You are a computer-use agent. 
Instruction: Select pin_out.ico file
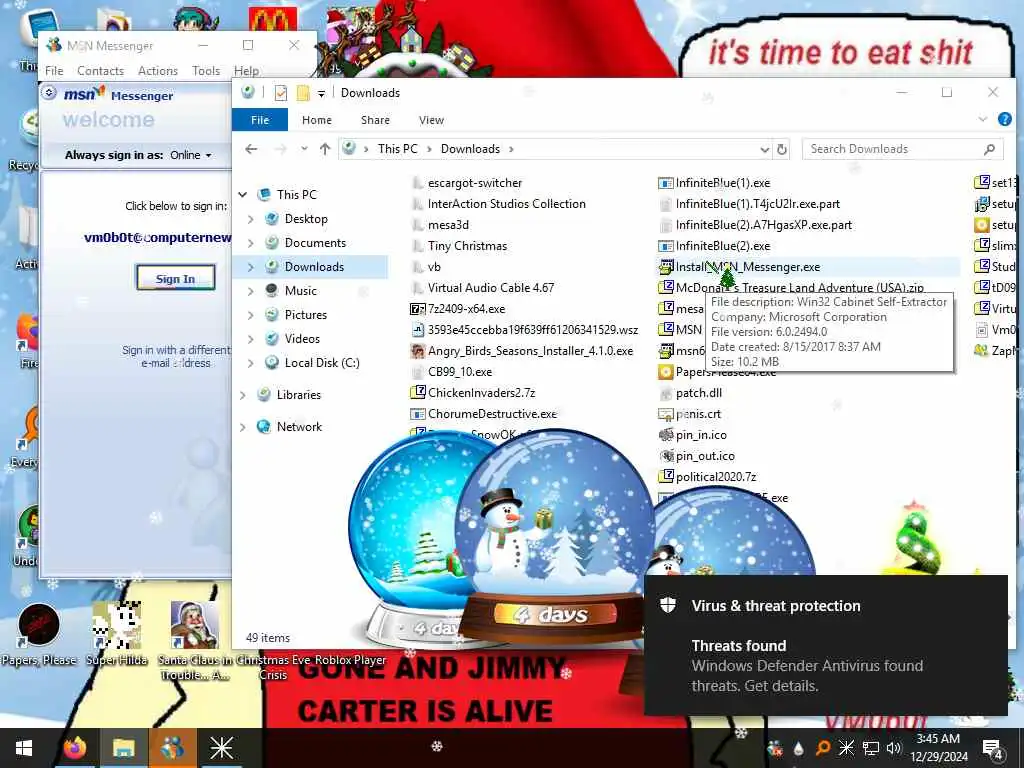tap(696, 456)
